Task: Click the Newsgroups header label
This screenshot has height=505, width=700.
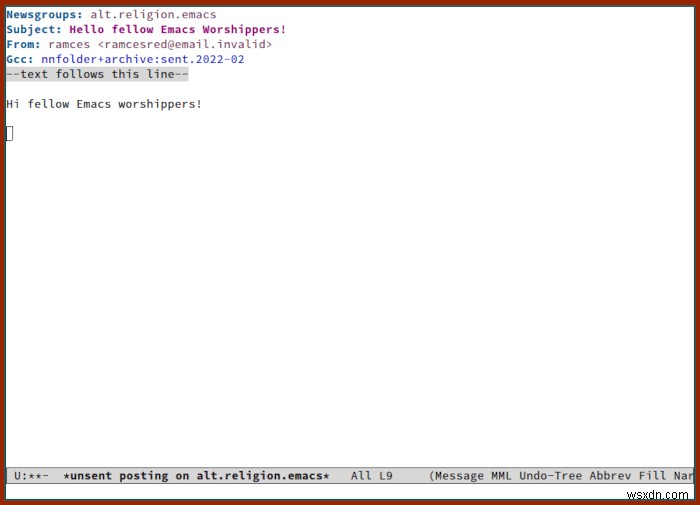Action: pyautogui.click(x=44, y=15)
